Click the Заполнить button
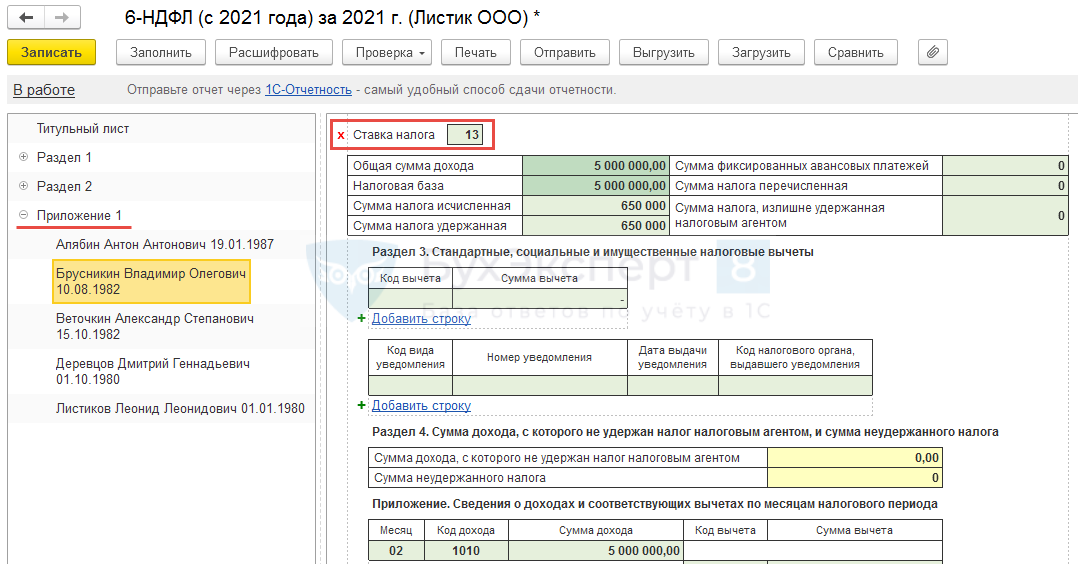The height and width of the screenshot is (564, 1078). pyautogui.click(x=161, y=52)
